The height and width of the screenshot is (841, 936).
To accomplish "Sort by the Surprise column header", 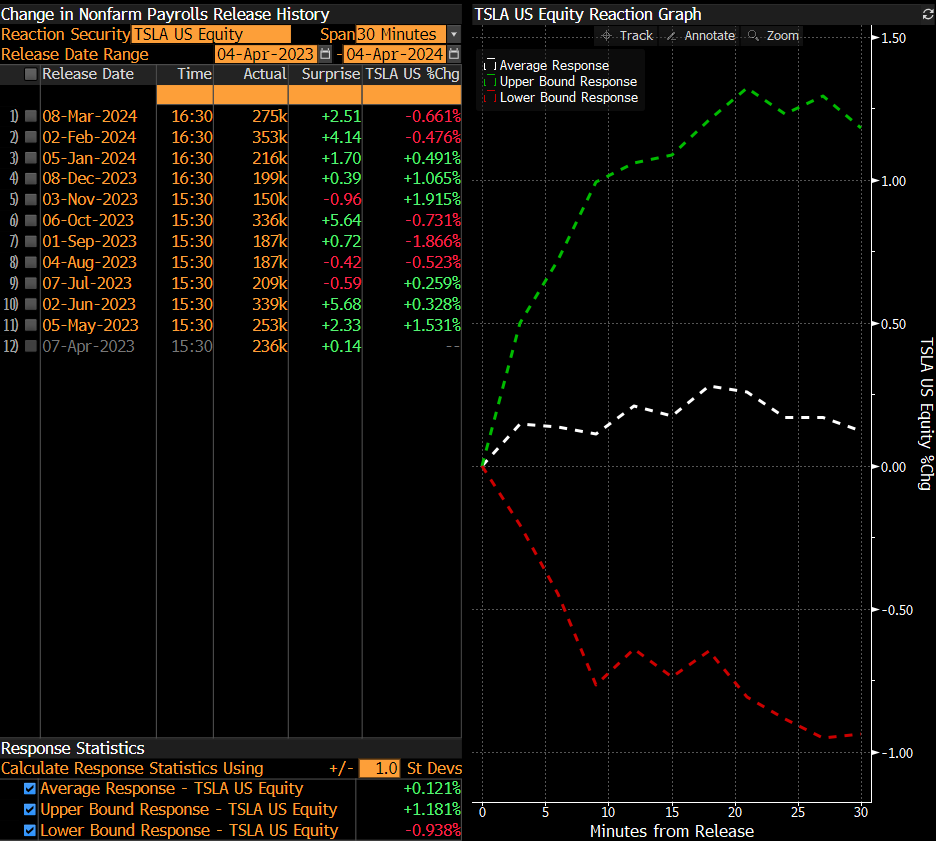I will (x=331, y=74).
